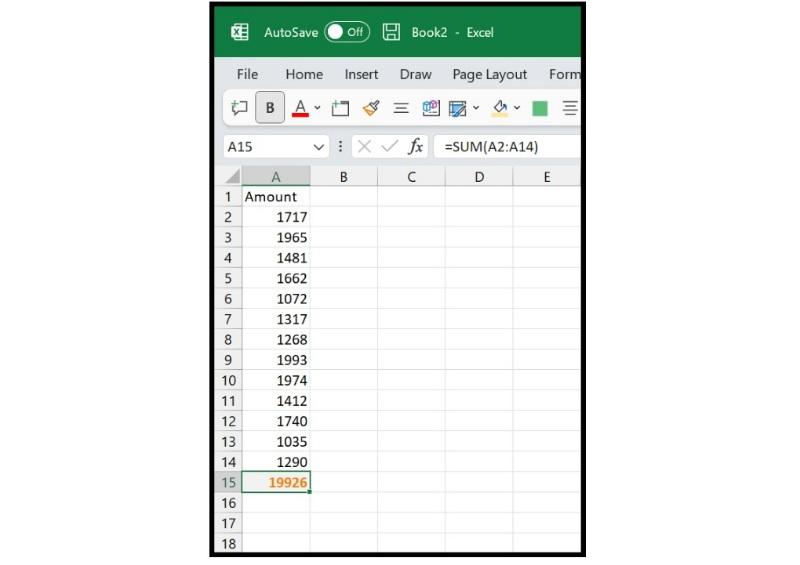800x565 pixels.
Task: Click the align icon at the toolbar edge
Action: click(570, 108)
